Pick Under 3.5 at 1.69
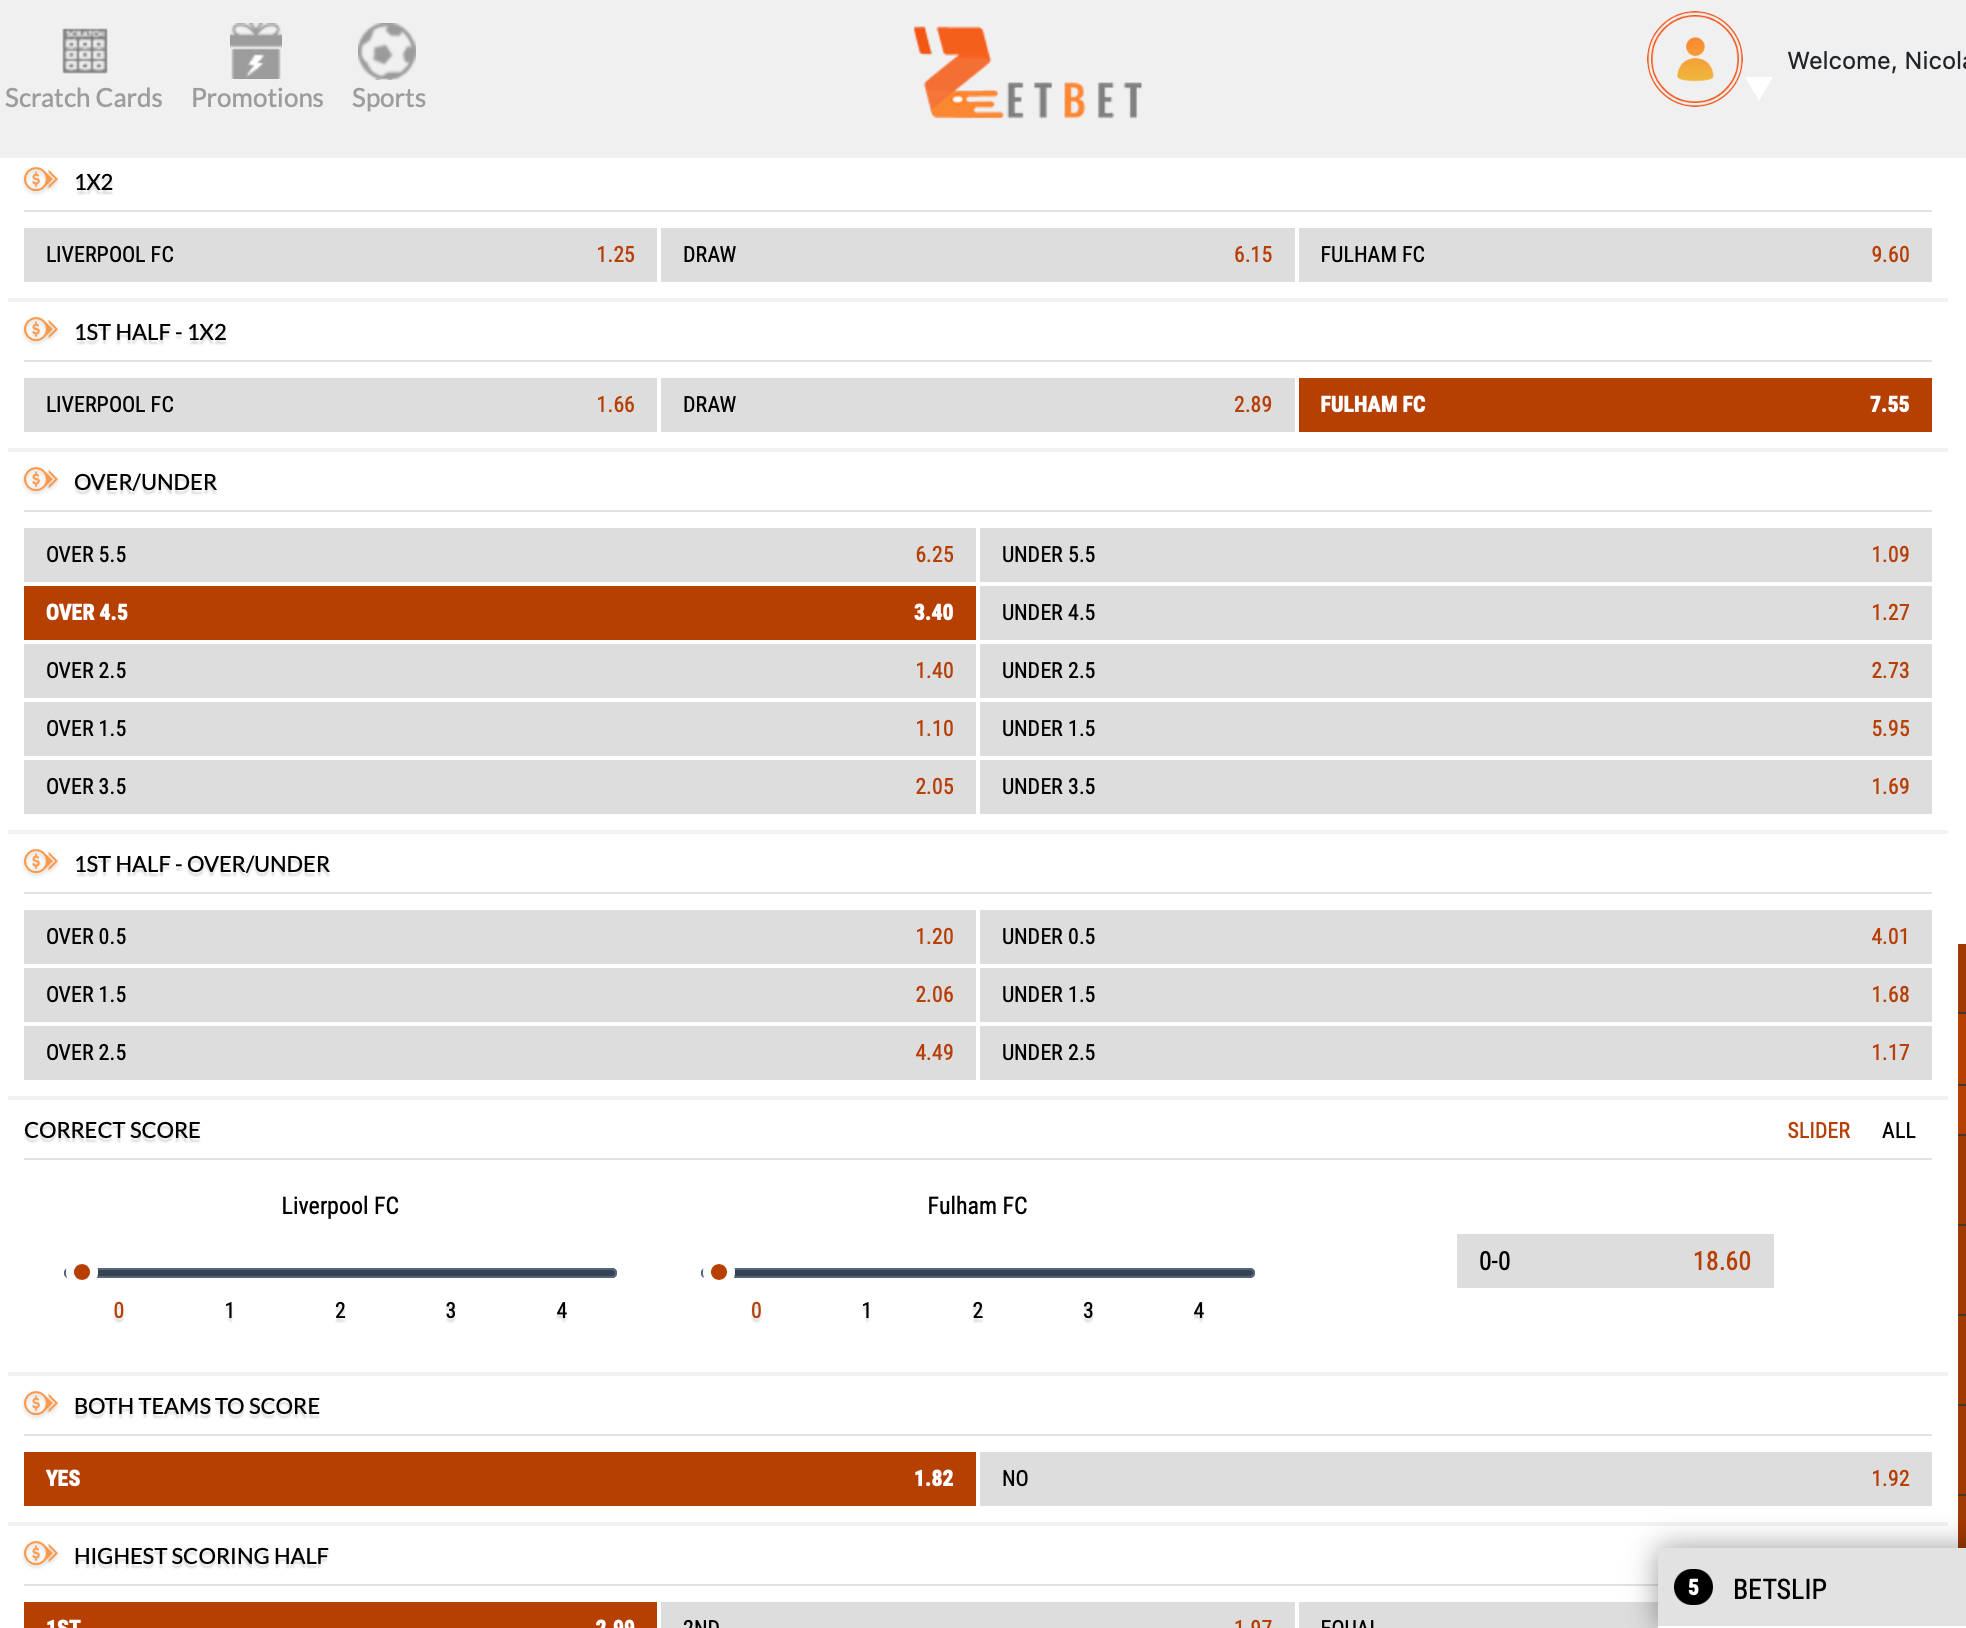 click(1456, 787)
